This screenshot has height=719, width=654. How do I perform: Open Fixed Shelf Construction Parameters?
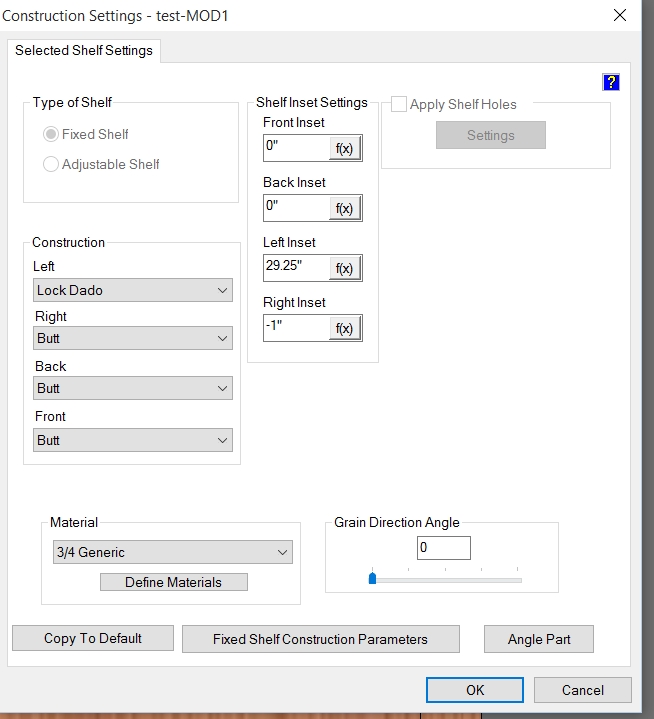tap(320, 639)
